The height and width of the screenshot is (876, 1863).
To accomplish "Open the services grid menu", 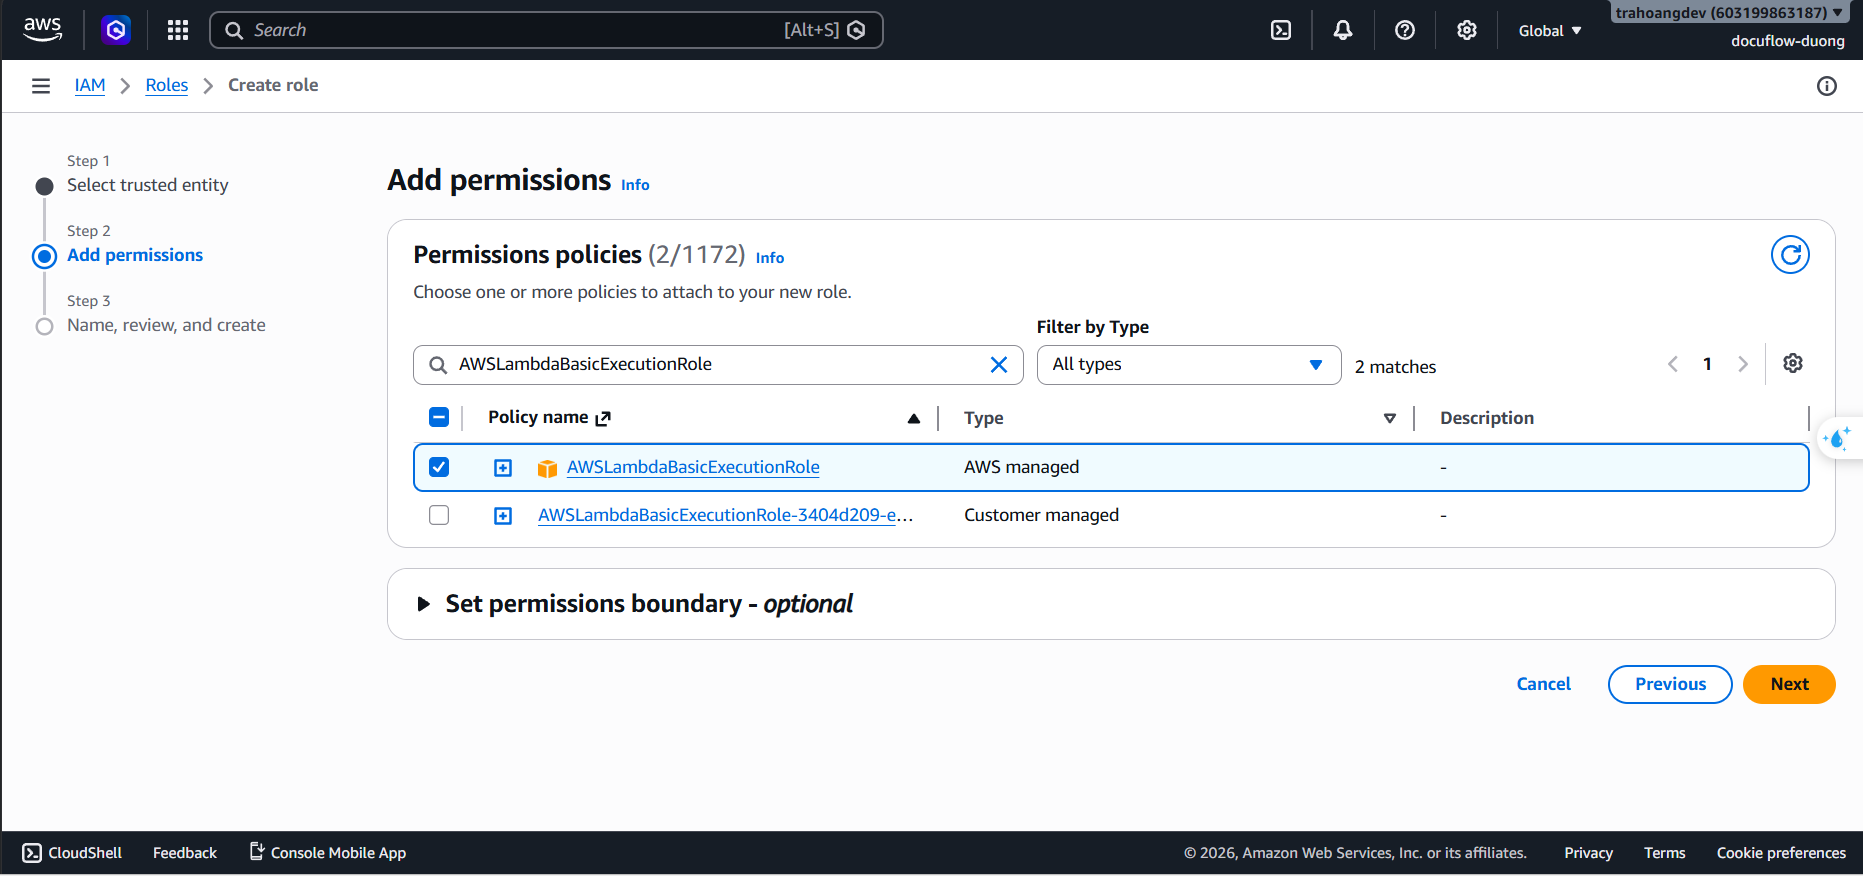I will click(178, 30).
